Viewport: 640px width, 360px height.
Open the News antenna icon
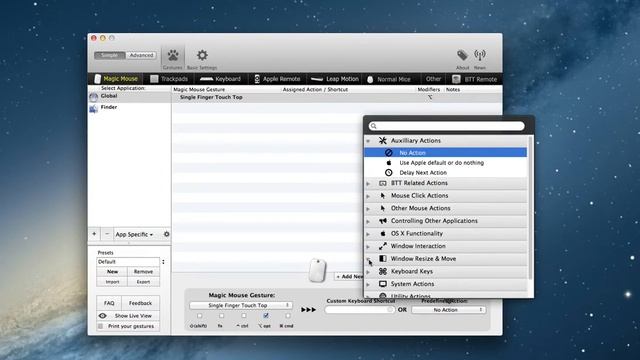tap(480, 55)
